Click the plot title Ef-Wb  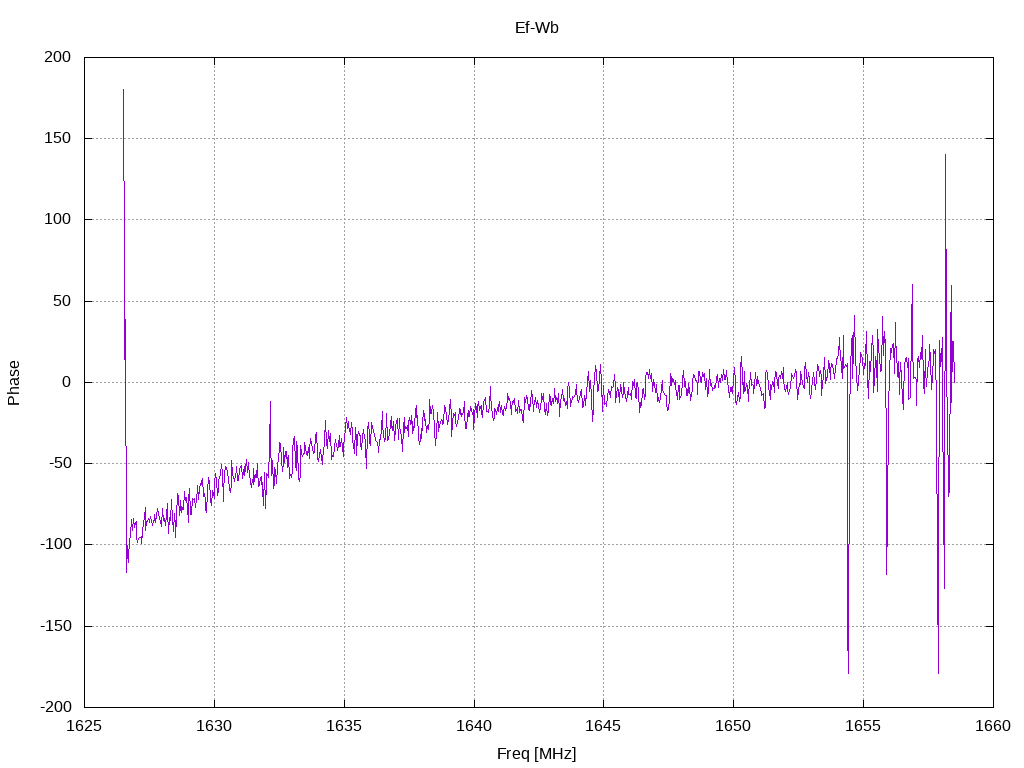click(536, 28)
